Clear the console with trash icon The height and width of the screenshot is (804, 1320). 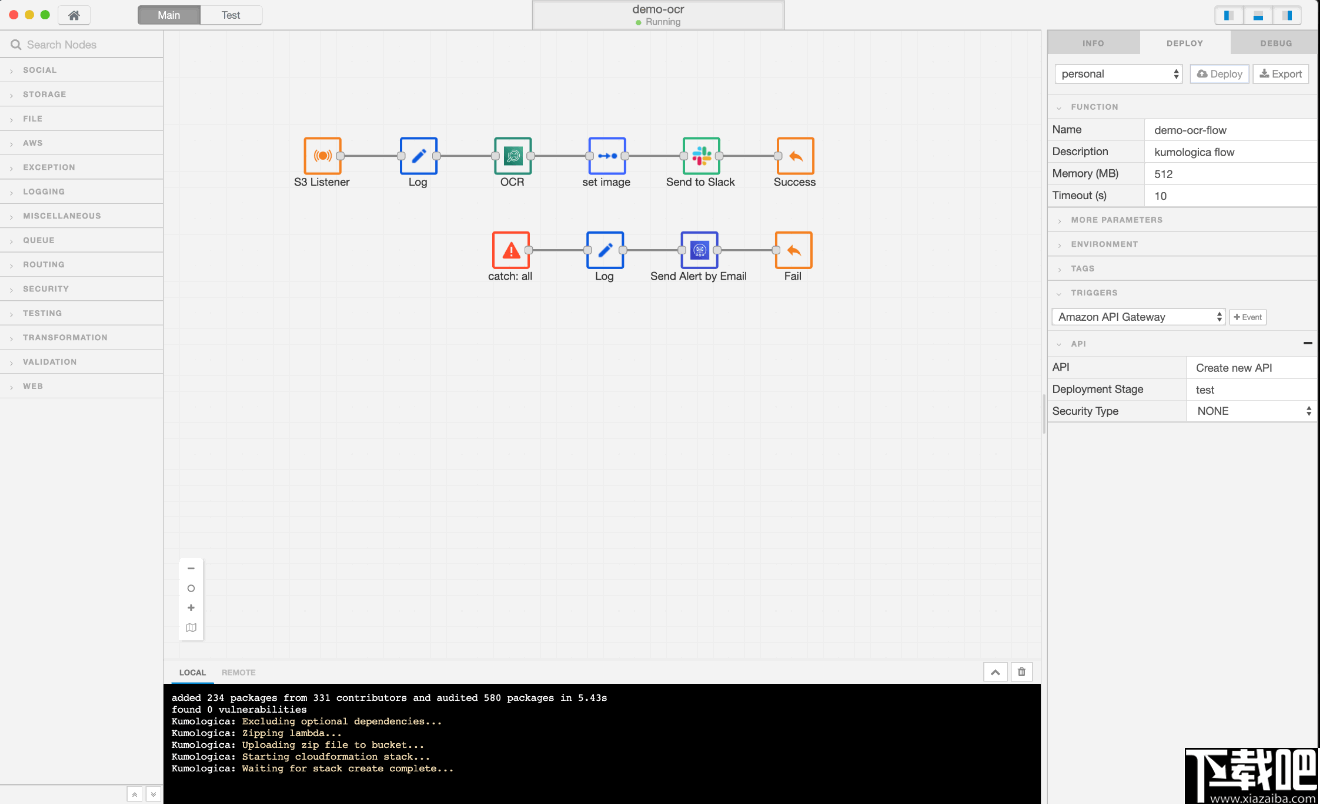point(1021,672)
